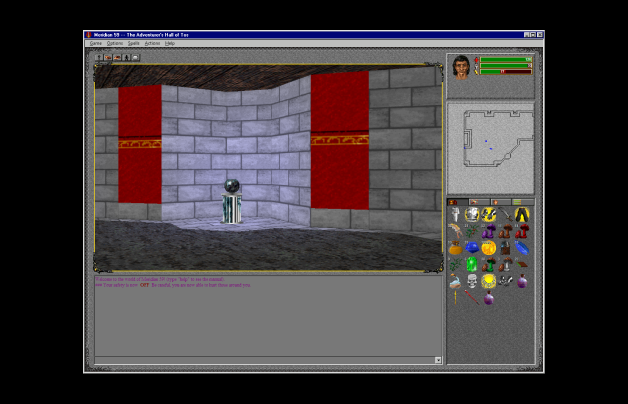Select the purple potion in the last inventory row
Image resolution: width=628 pixels, height=404 pixels.
489,297
